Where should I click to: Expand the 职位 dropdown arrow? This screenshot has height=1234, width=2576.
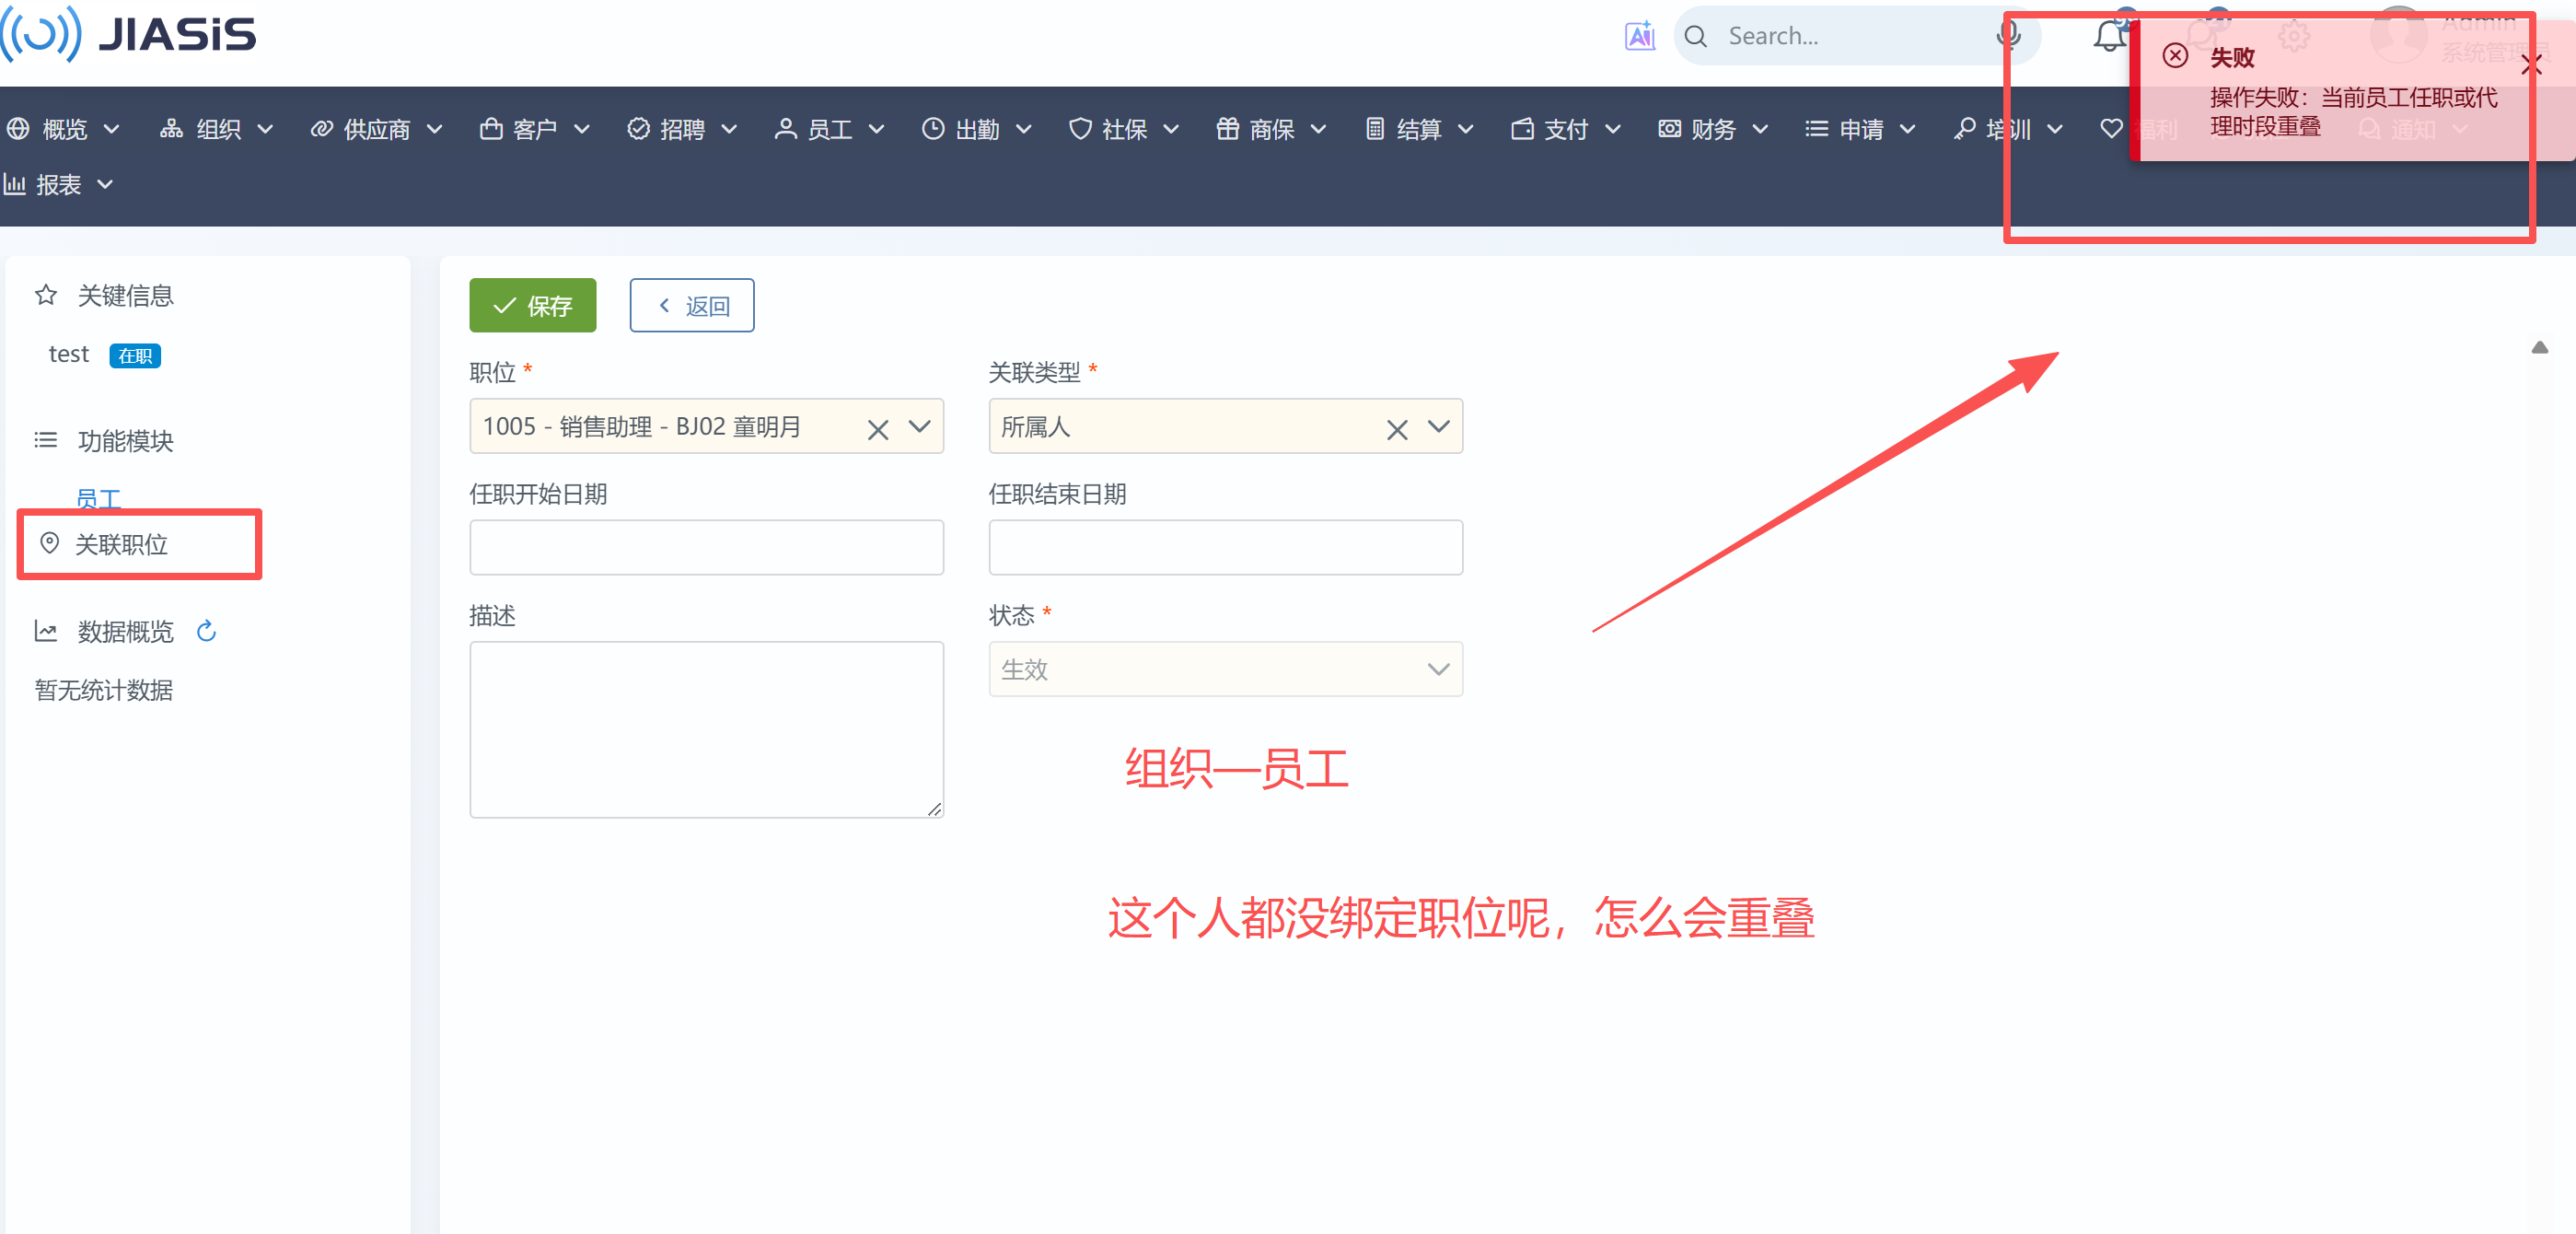tap(919, 427)
